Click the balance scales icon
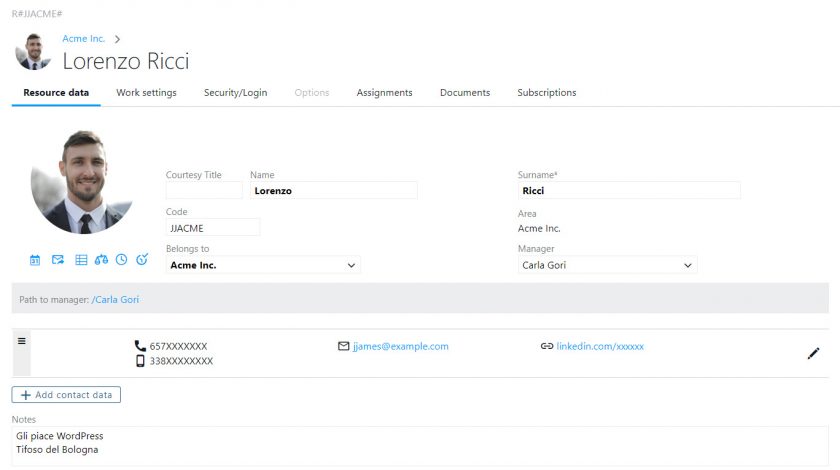This screenshot has height=470, width=840. 101,260
